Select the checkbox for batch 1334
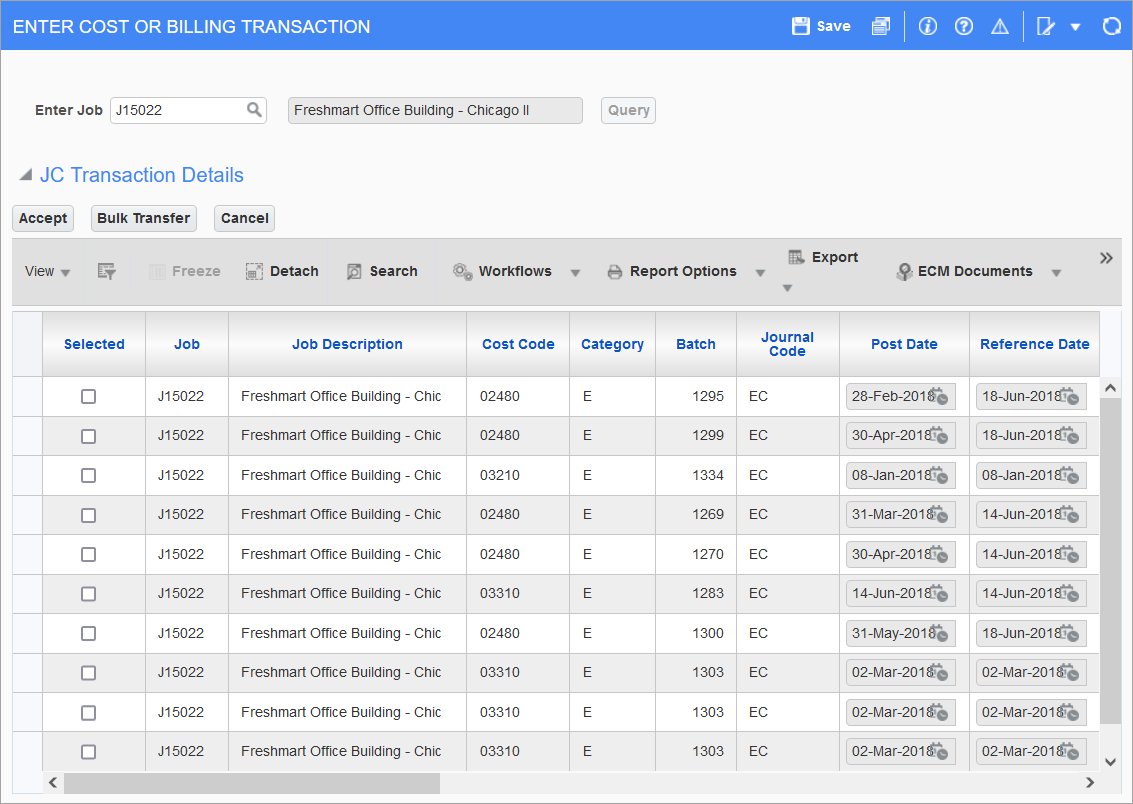Screen dimensions: 1133x804 coord(88,475)
